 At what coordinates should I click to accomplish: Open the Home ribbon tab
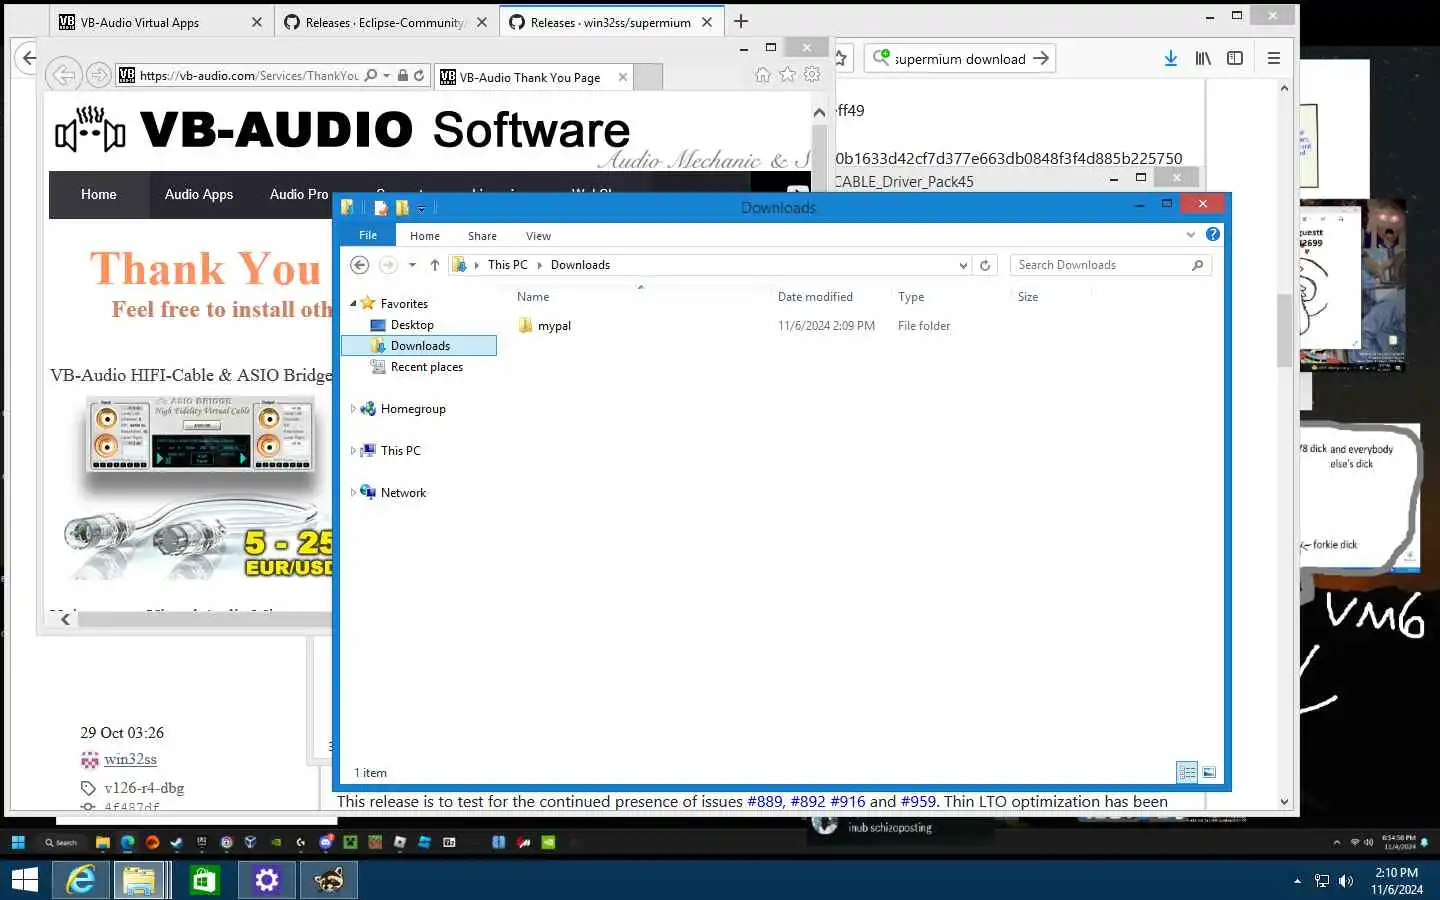coord(425,236)
